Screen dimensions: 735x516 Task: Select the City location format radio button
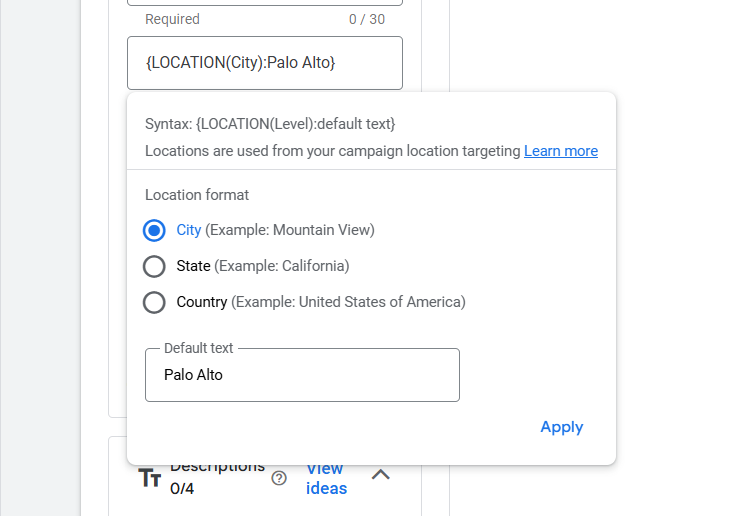tap(154, 231)
